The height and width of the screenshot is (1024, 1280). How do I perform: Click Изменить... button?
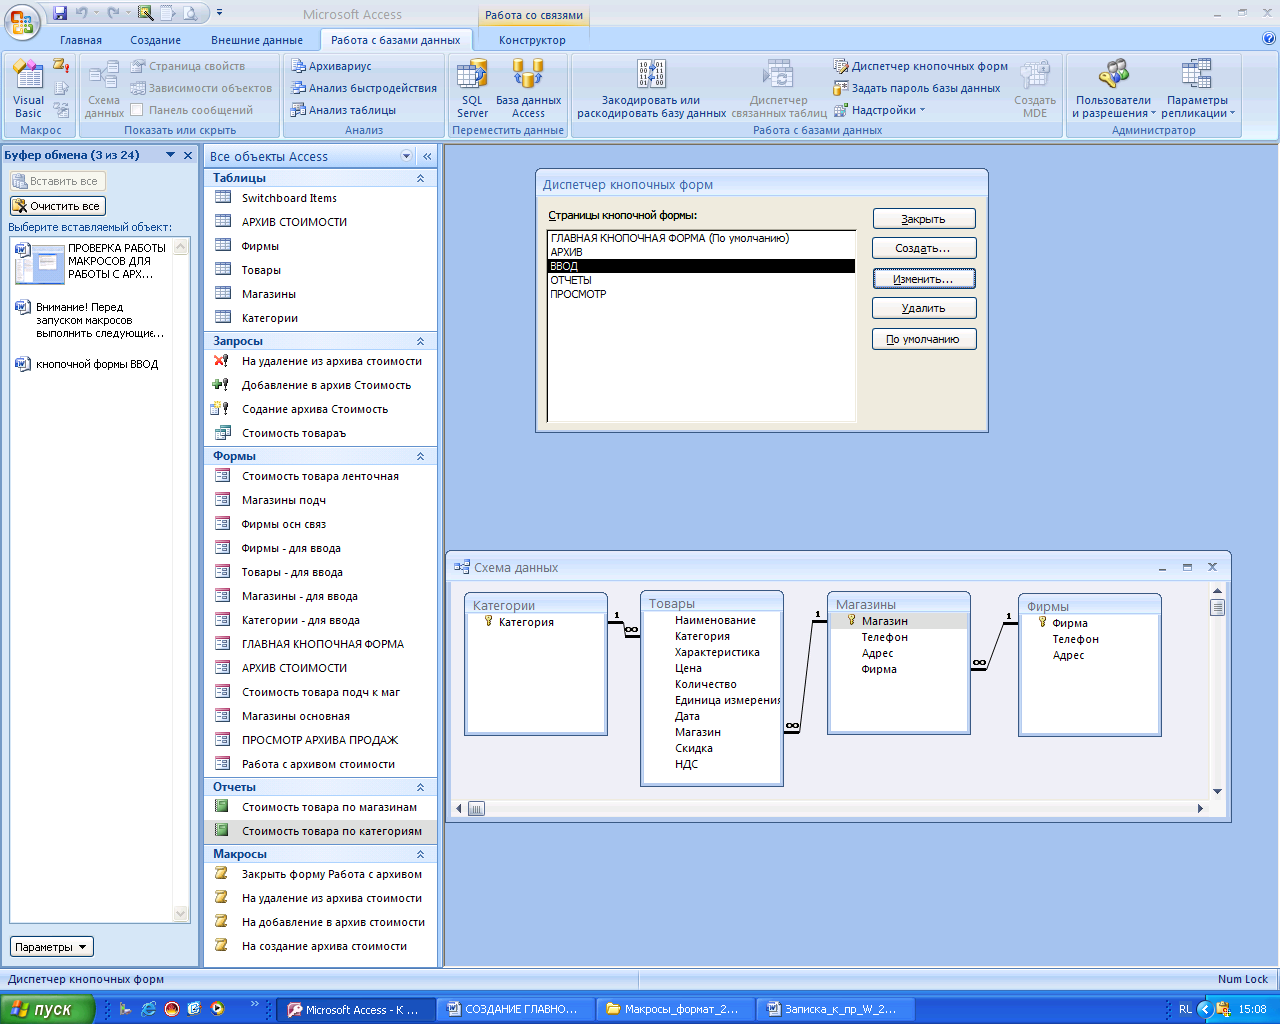924,279
